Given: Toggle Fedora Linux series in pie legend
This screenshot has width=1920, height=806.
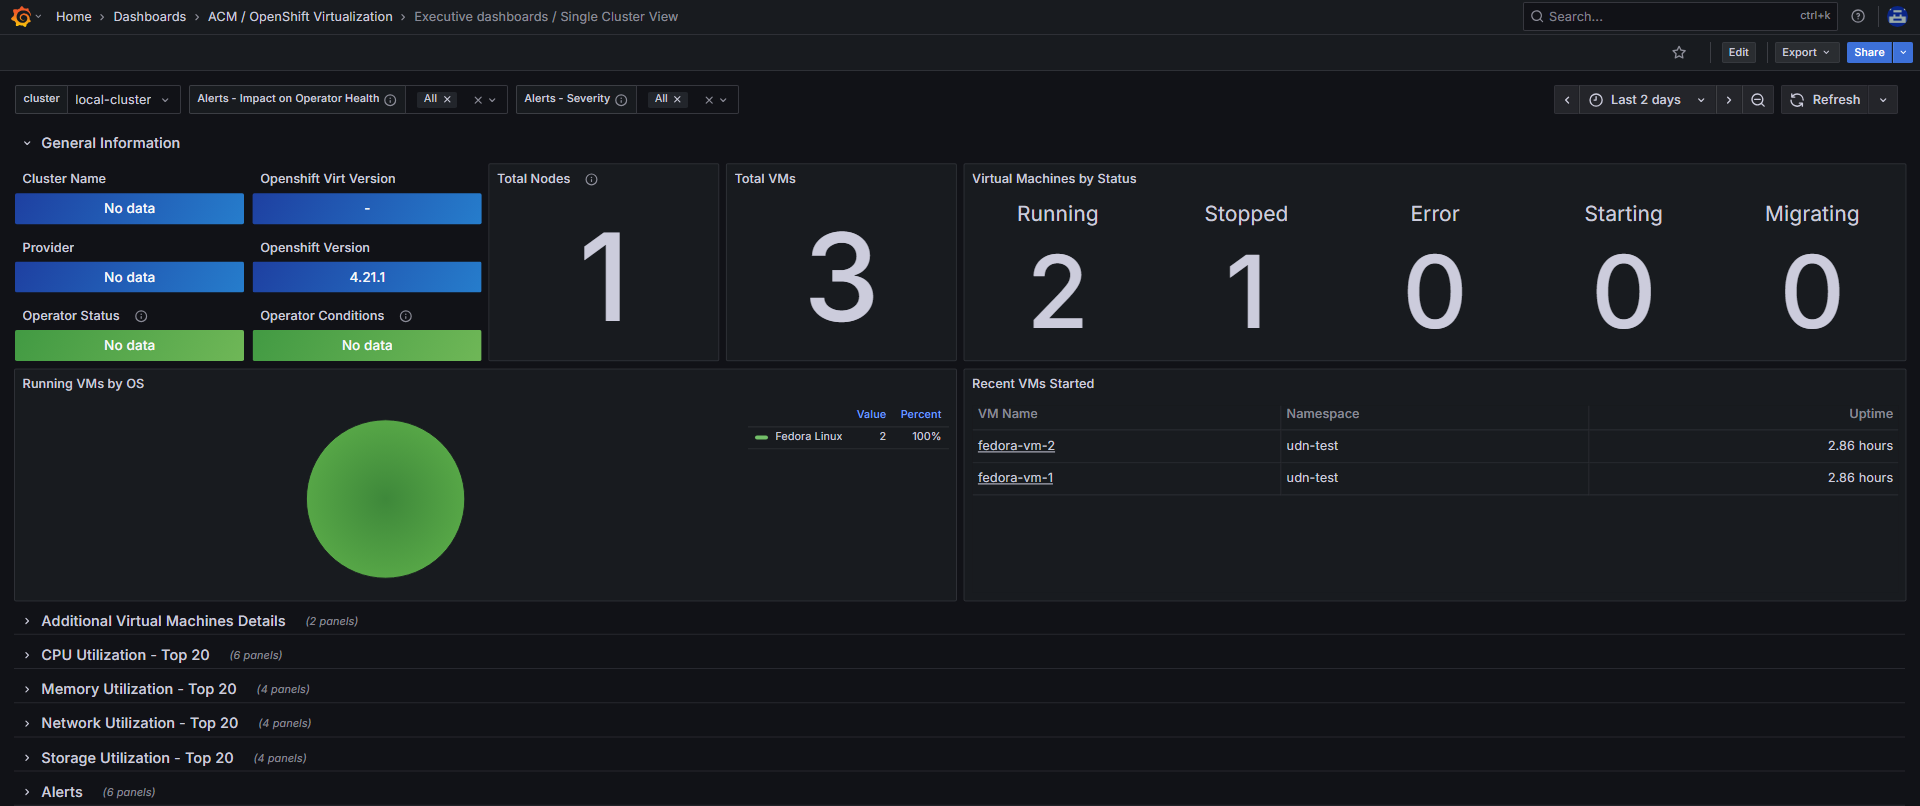Looking at the screenshot, I should (808, 437).
